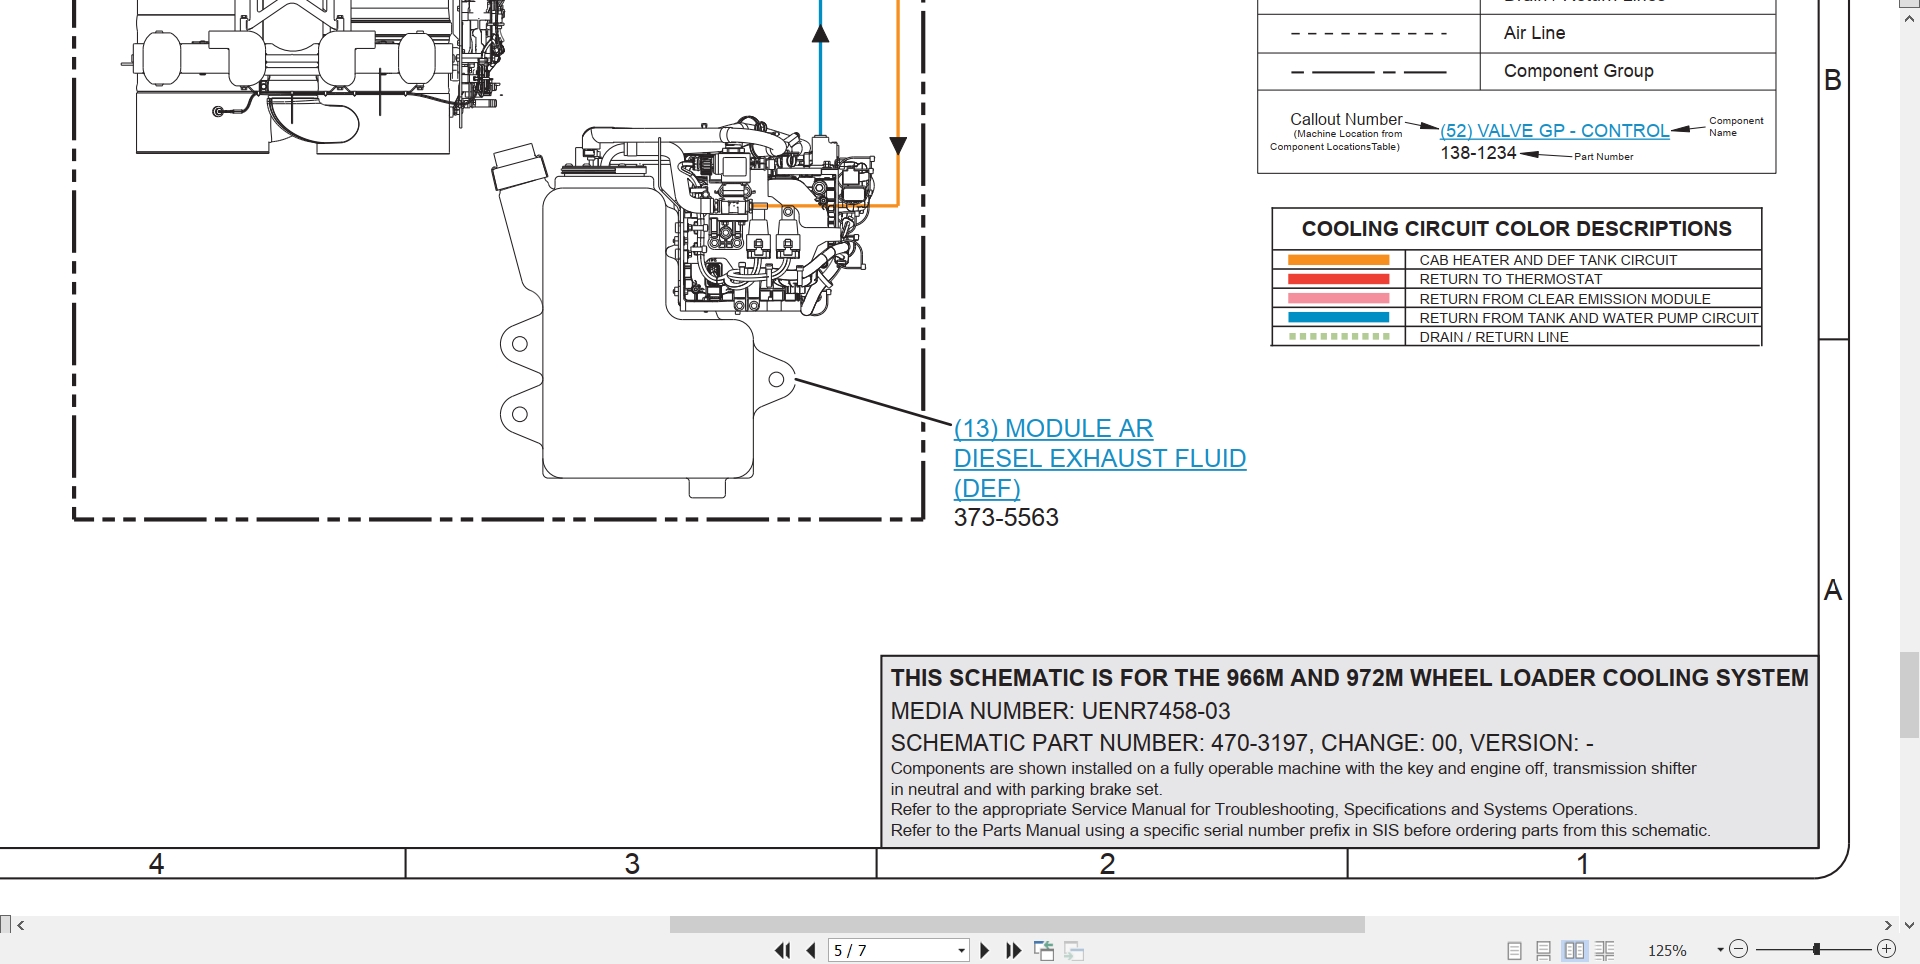1920x964 pixels.
Task: Switch to single page view
Action: 1514,950
